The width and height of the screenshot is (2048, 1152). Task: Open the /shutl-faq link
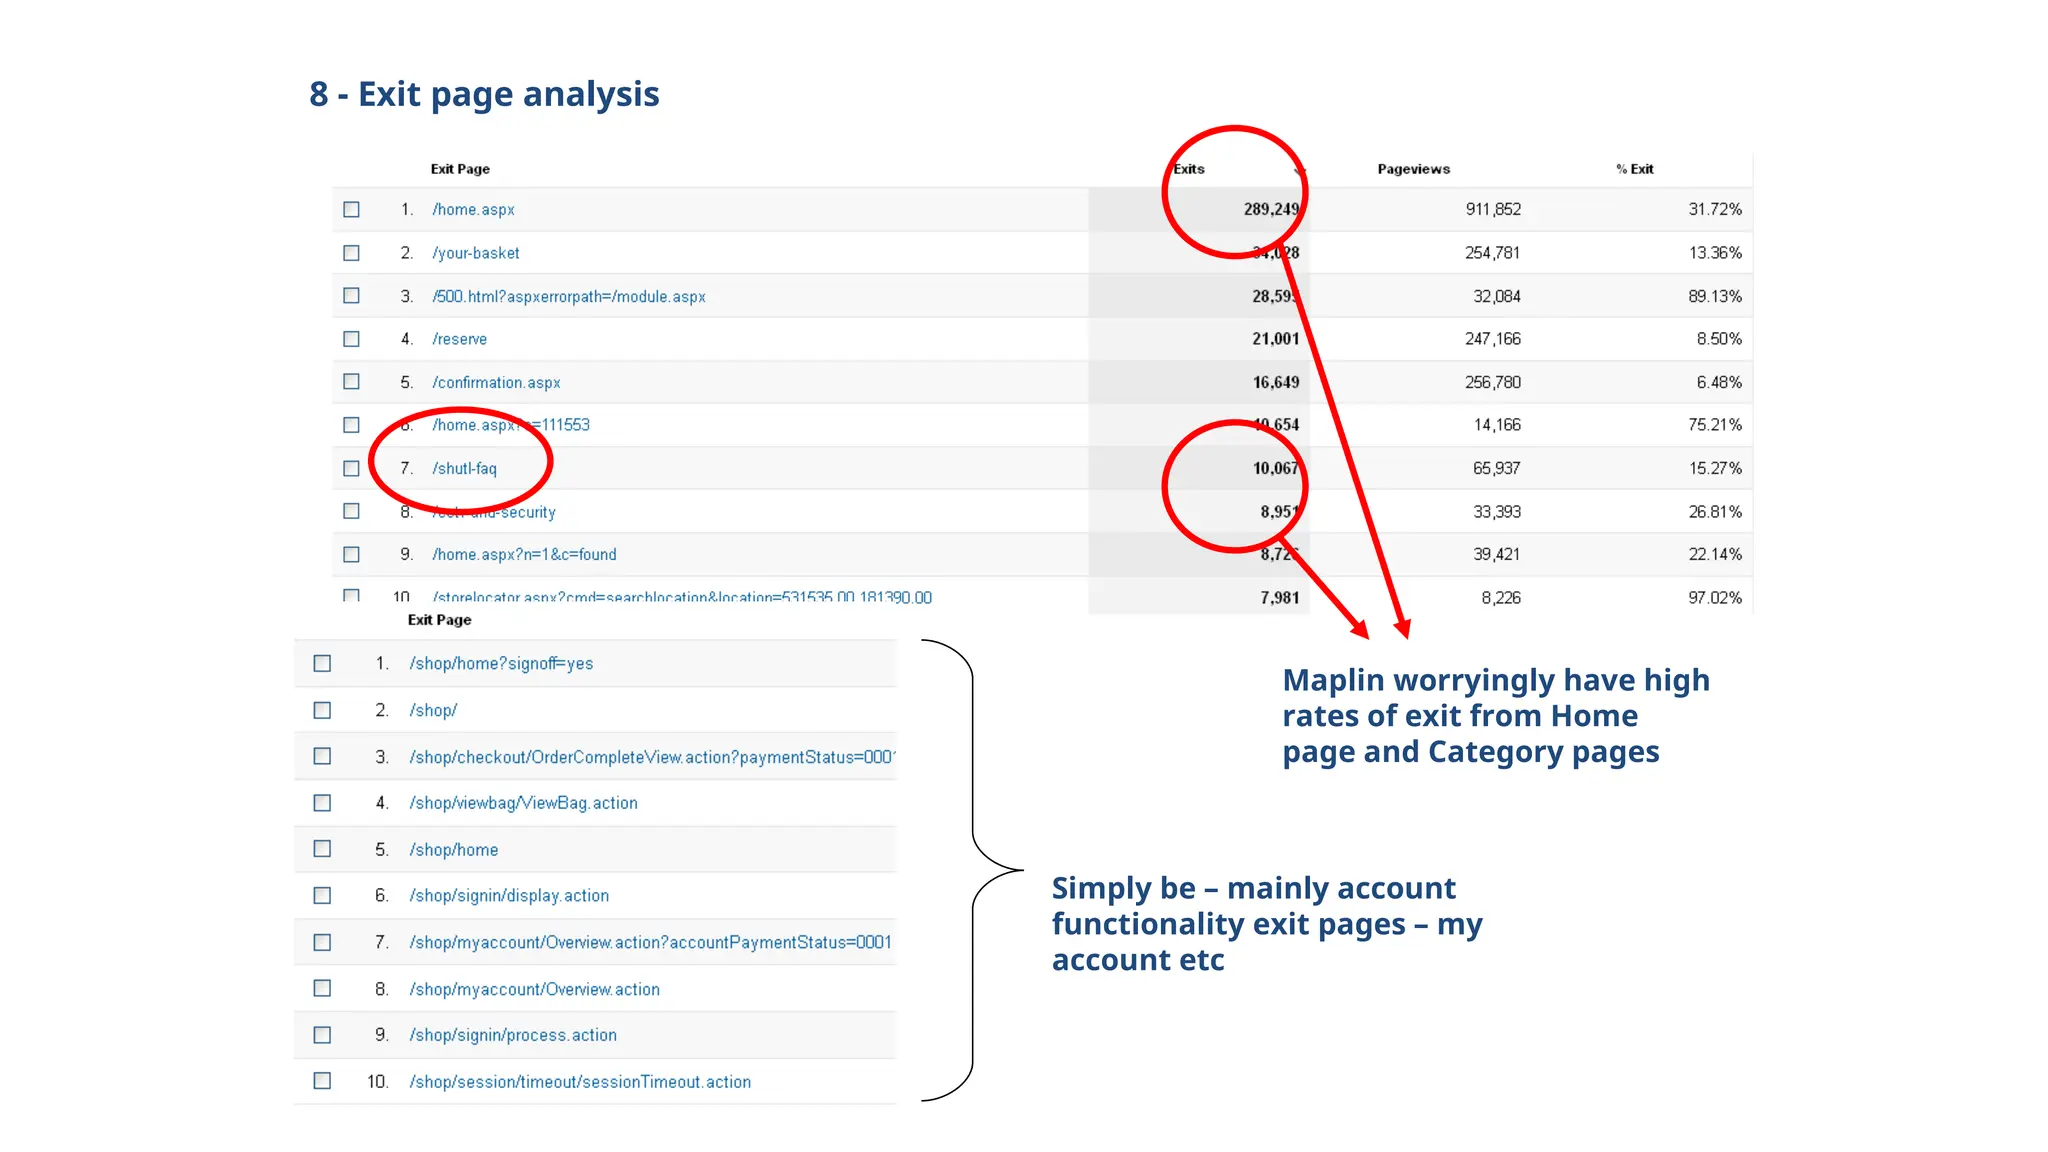coord(464,469)
